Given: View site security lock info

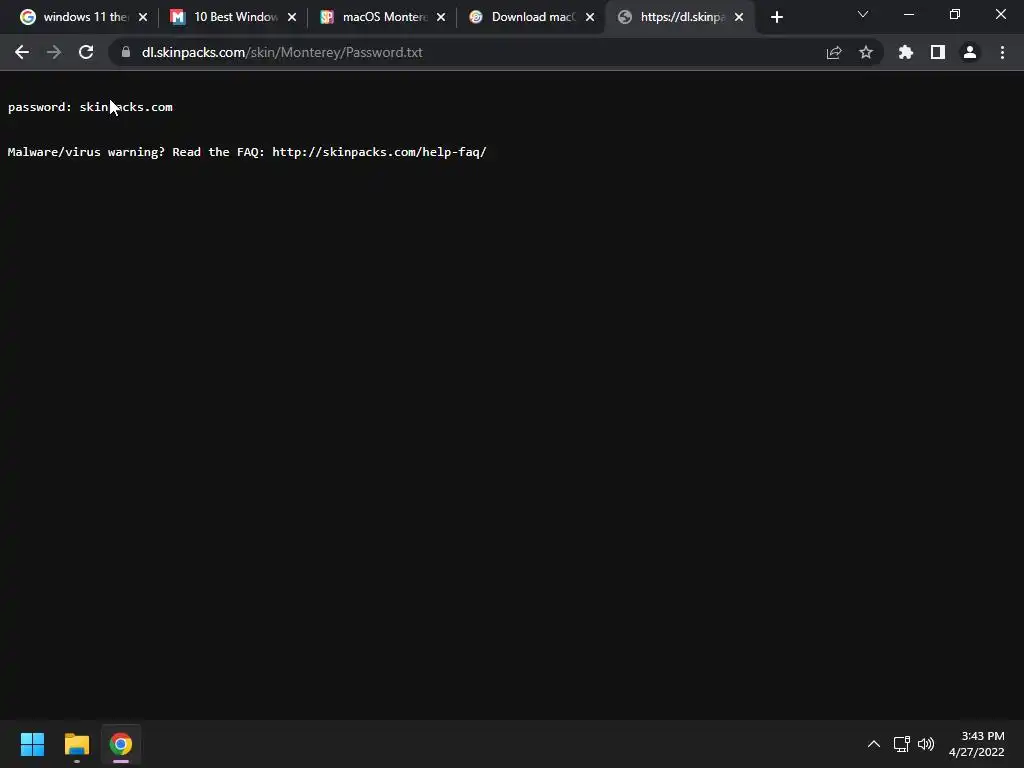Looking at the screenshot, I should [x=126, y=52].
